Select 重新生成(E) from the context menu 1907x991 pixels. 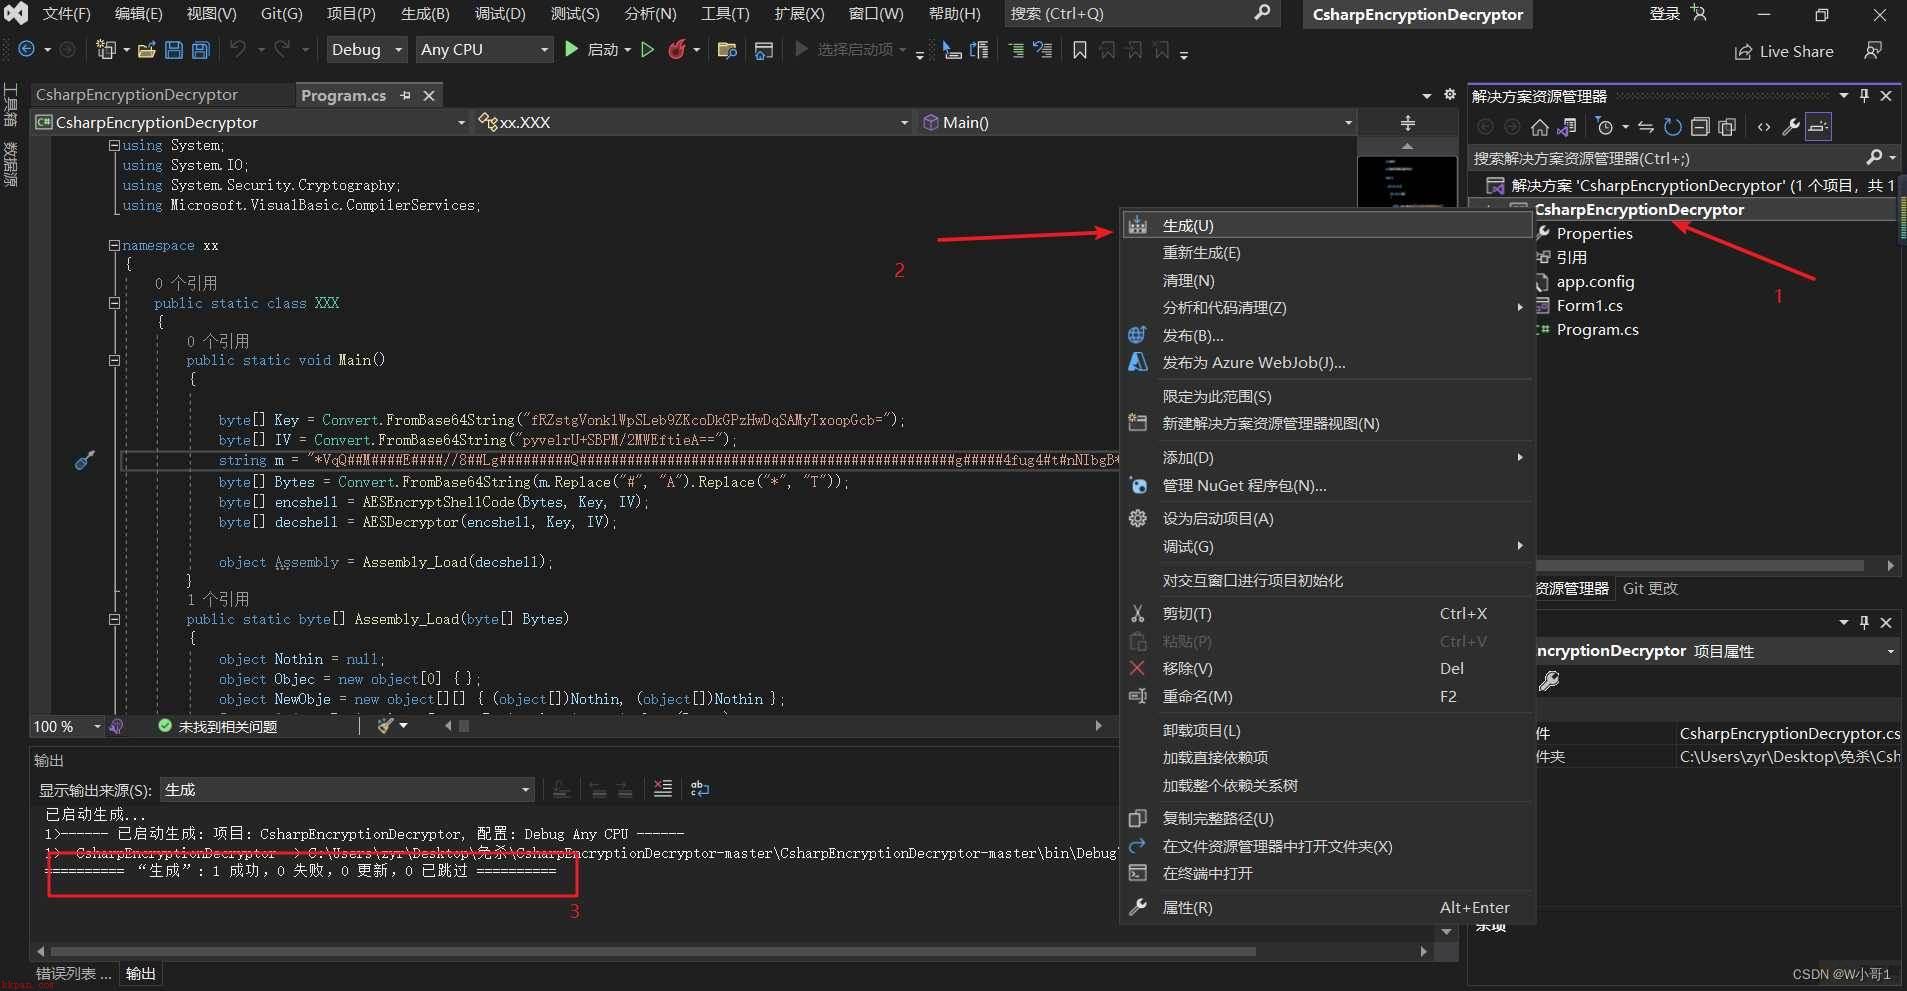click(1326, 253)
